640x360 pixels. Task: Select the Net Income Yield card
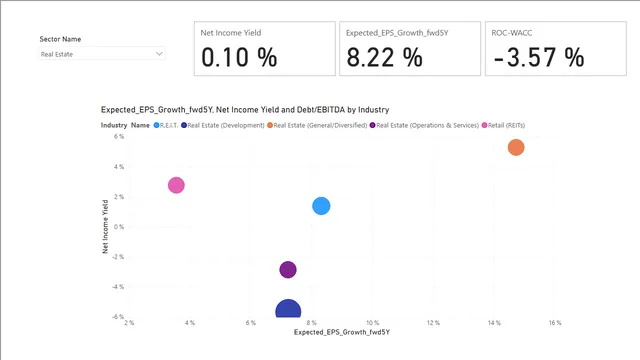pos(264,49)
